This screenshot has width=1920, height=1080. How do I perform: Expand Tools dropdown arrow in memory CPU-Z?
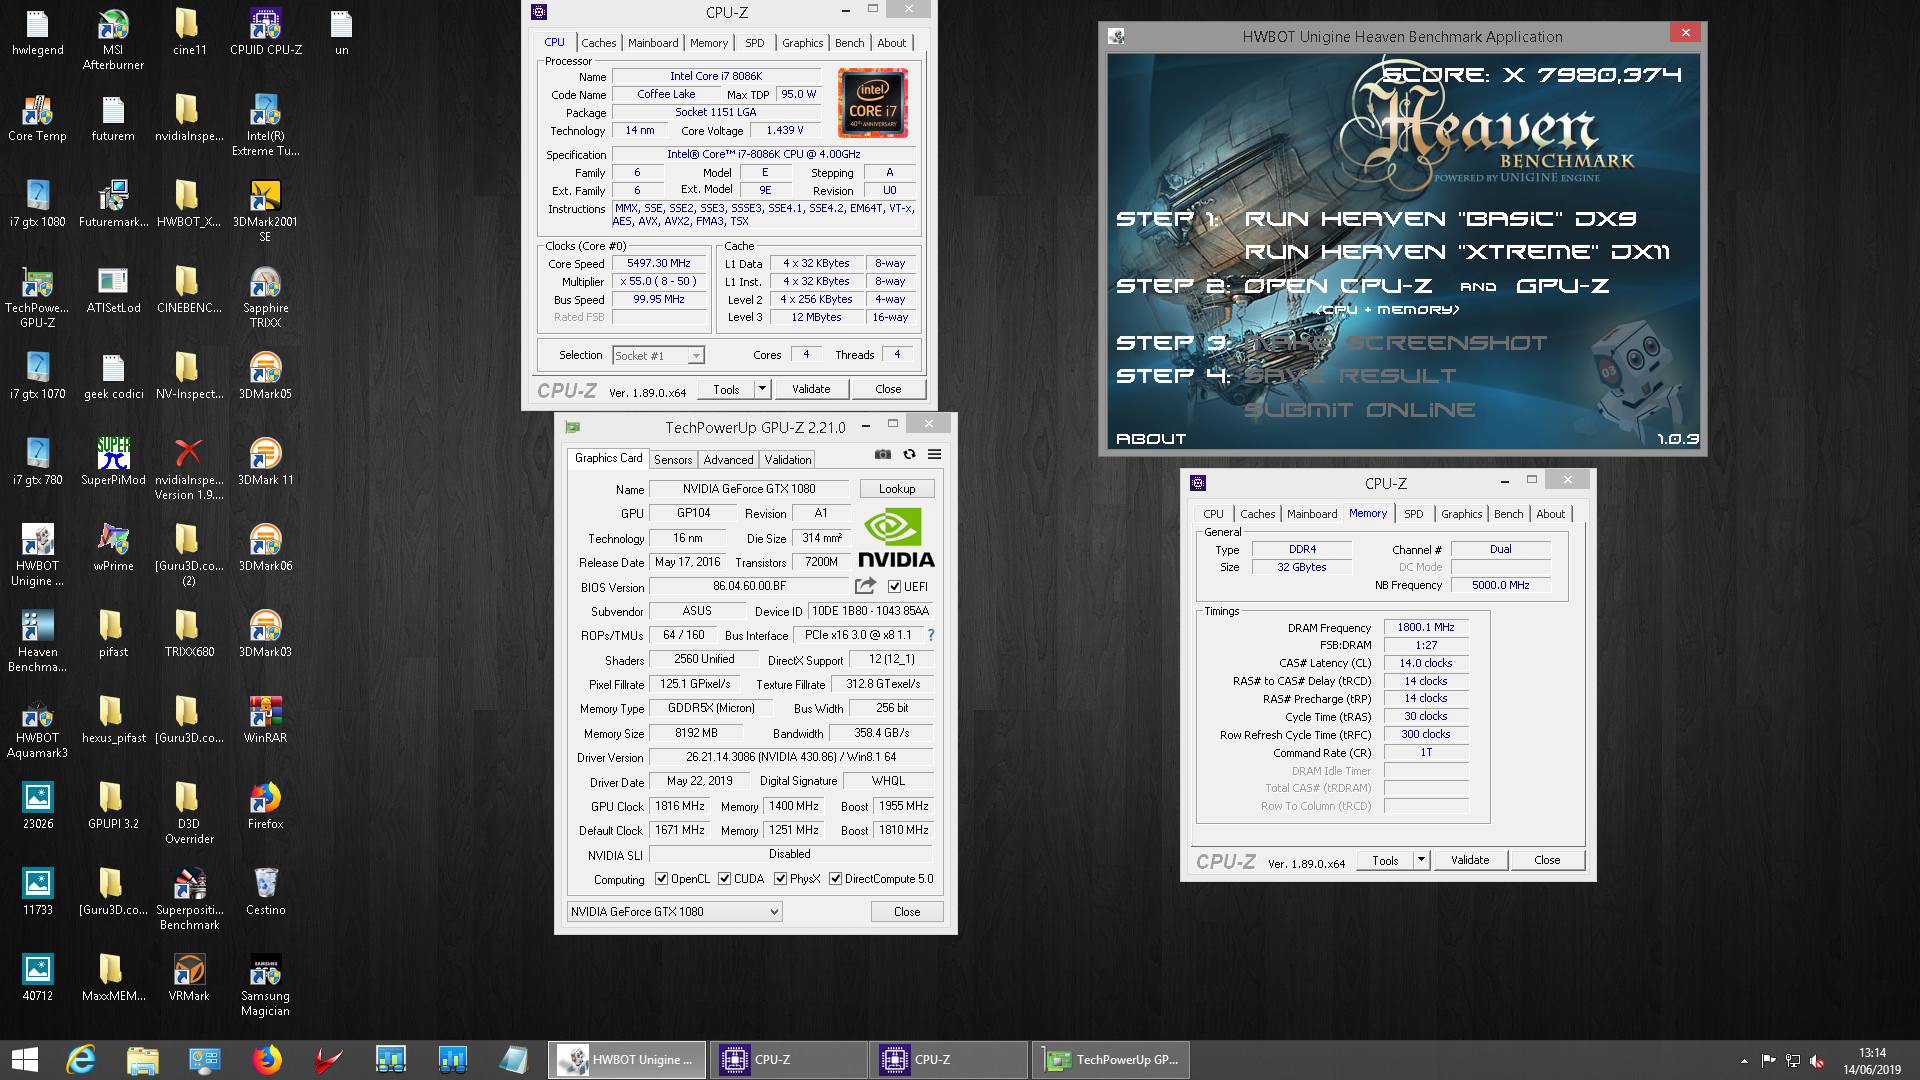[x=1421, y=860]
